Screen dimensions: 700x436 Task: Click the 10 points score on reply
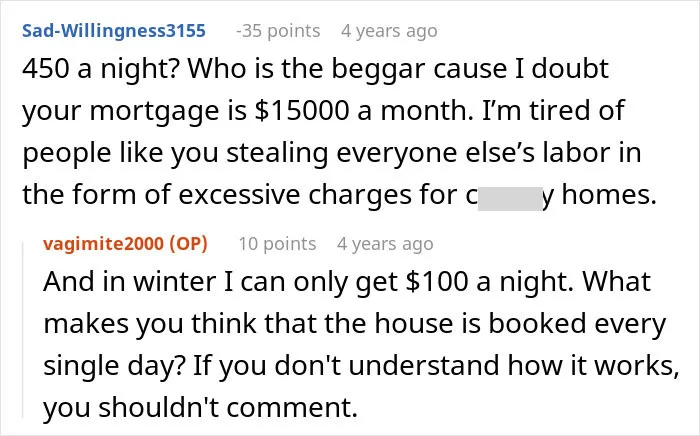click(277, 244)
